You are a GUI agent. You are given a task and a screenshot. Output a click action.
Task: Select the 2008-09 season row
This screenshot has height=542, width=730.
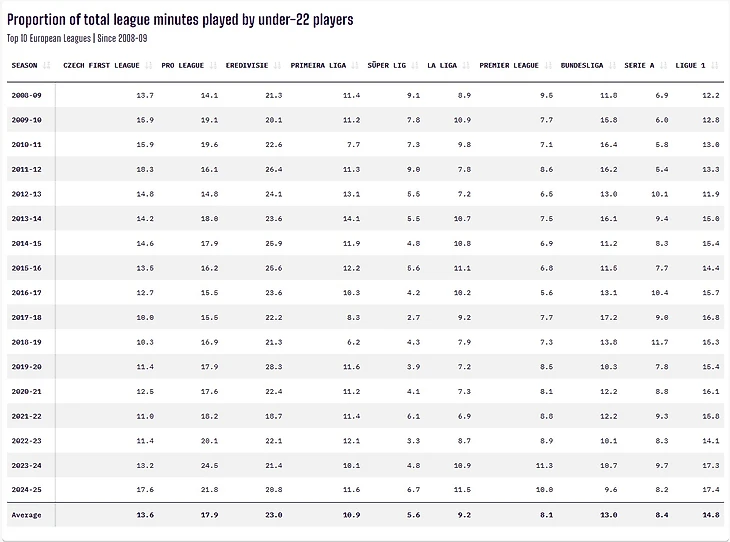[x=365, y=95]
